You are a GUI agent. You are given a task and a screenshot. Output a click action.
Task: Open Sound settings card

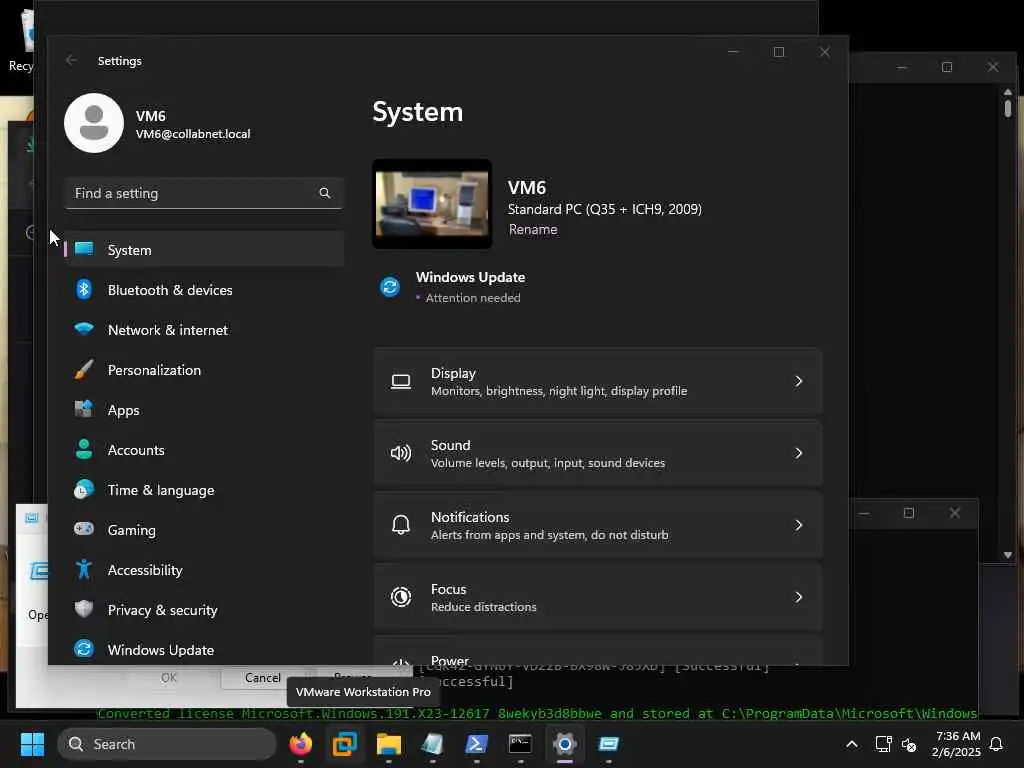(x=598, y=453)
